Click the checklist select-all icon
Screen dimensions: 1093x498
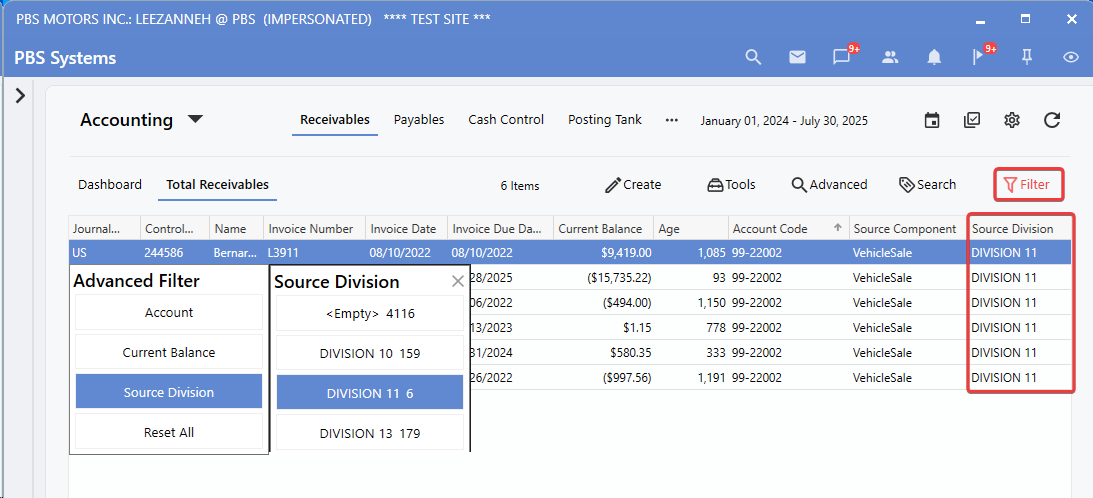pos(972,120)
